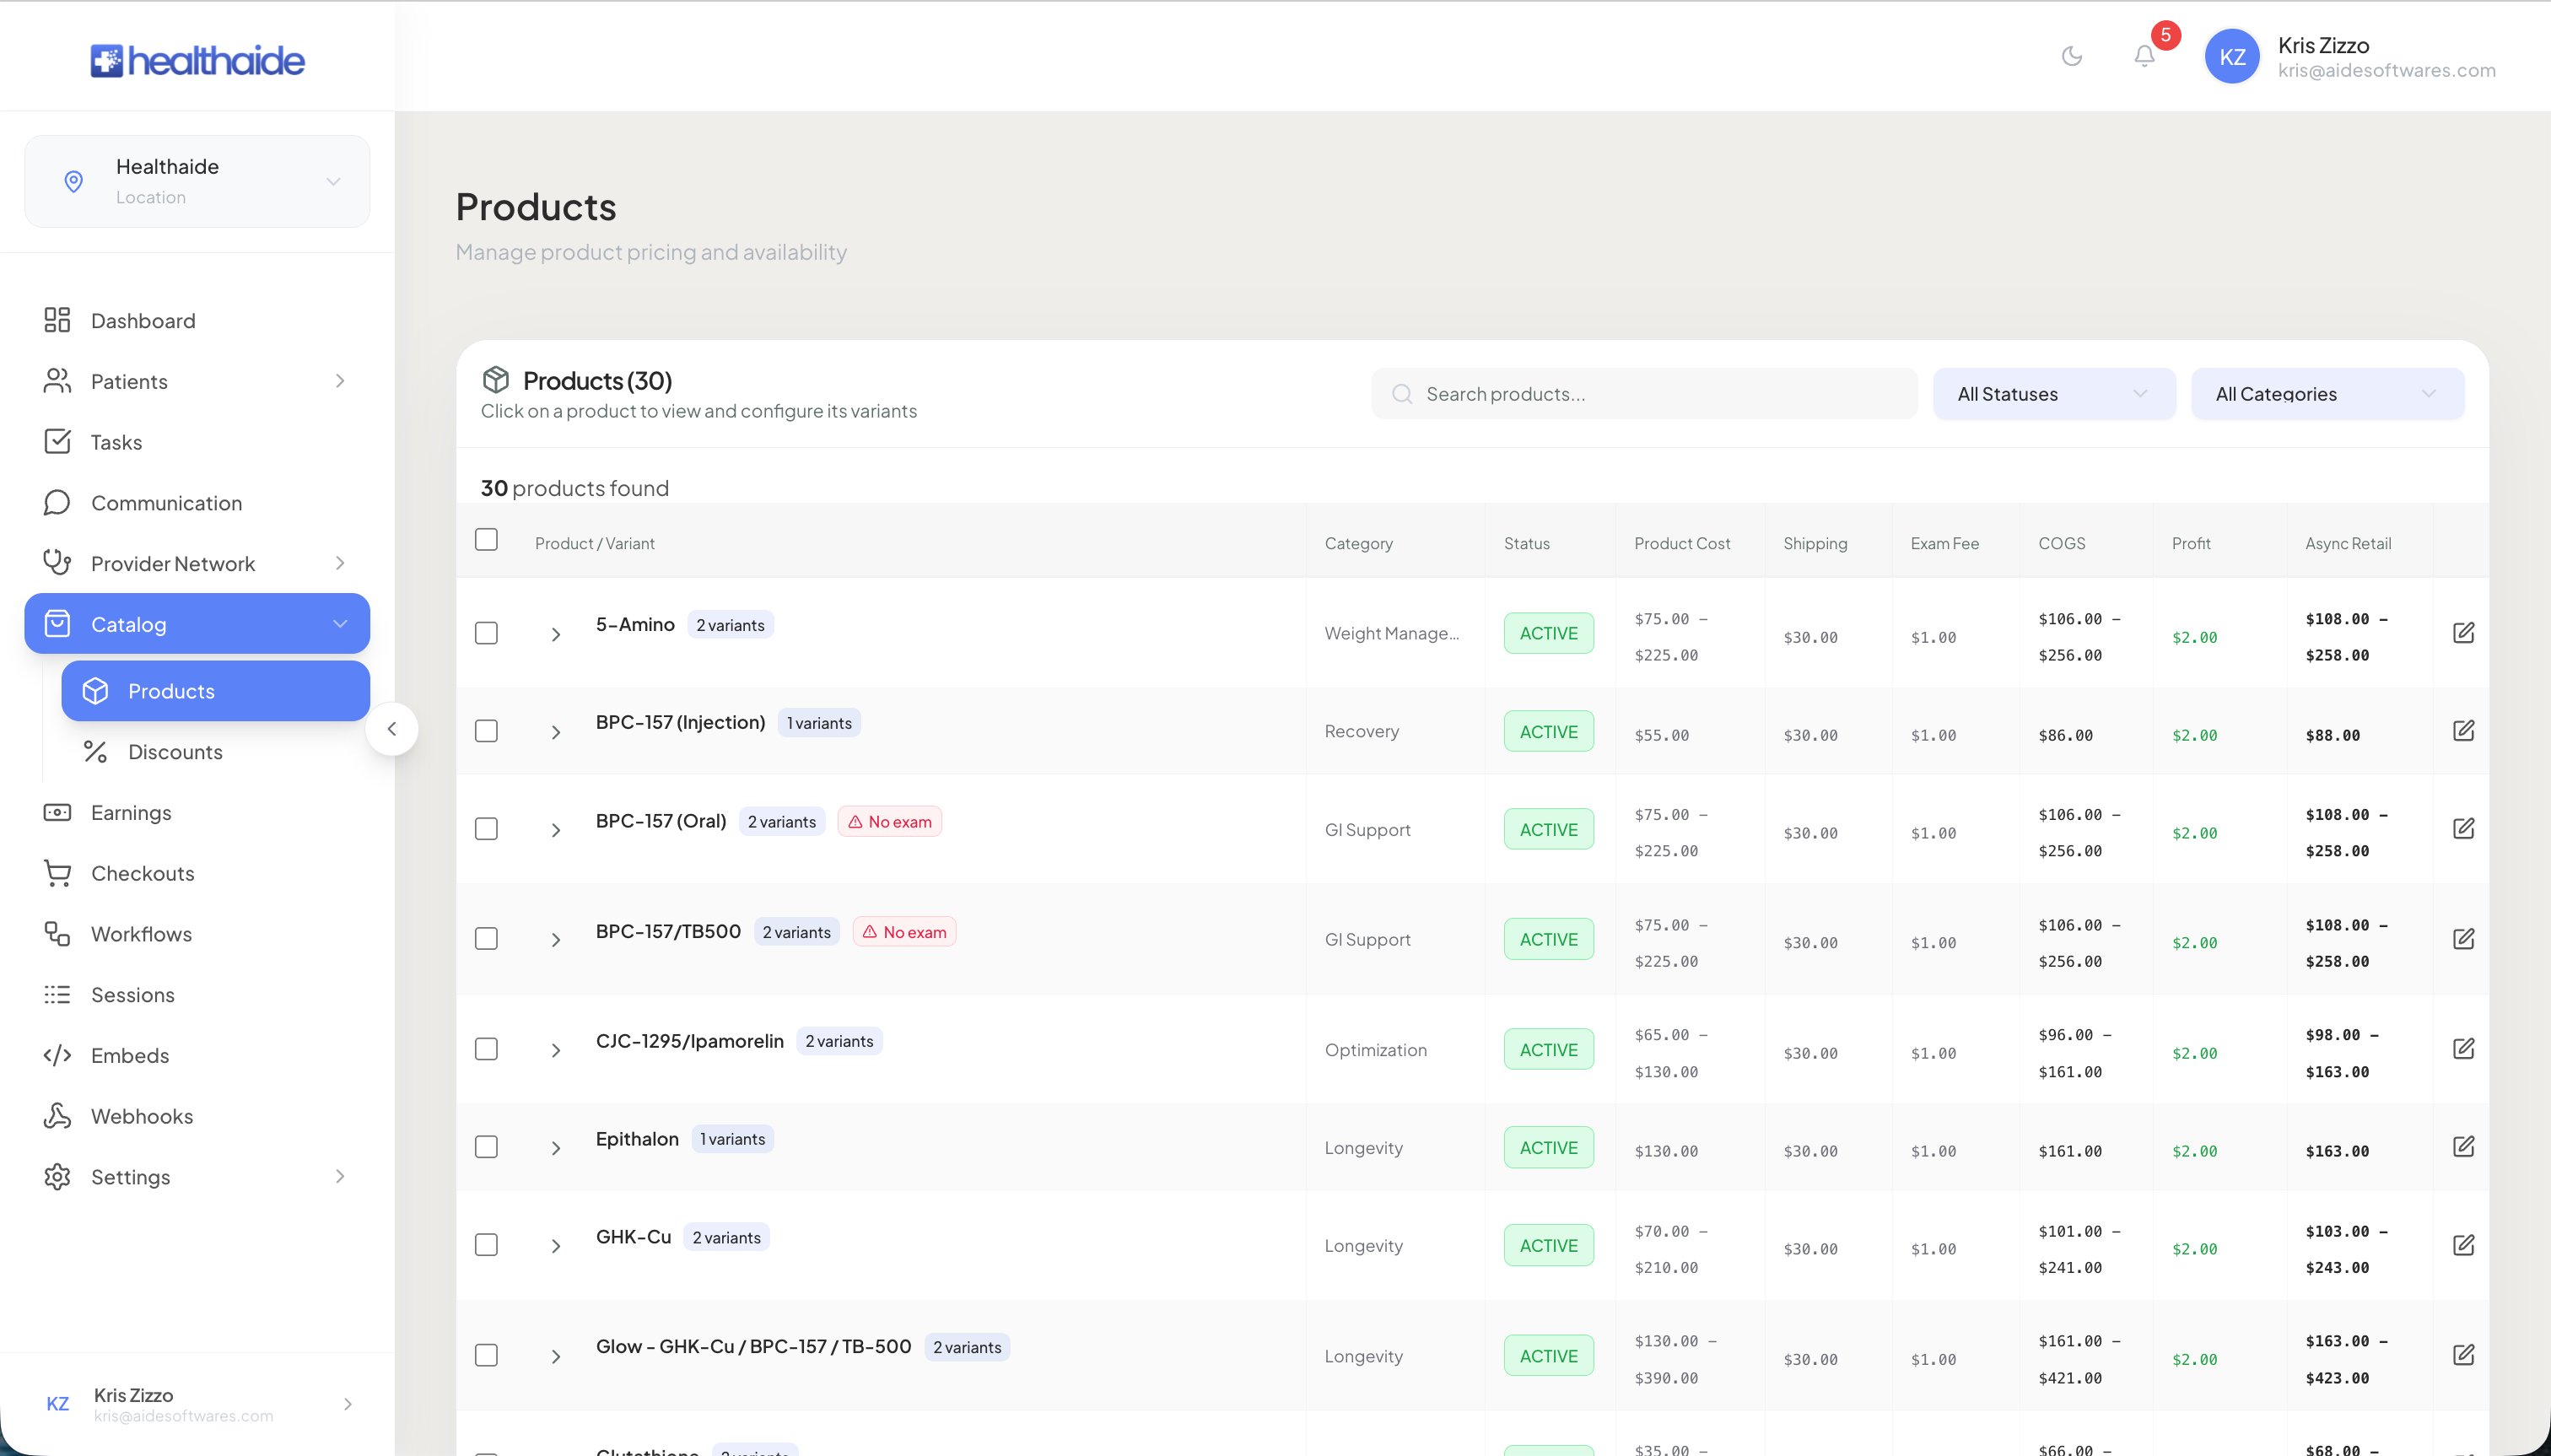Expand the Epithalon variants
The image size is (2551, 1456).
tap(556, 1149)
